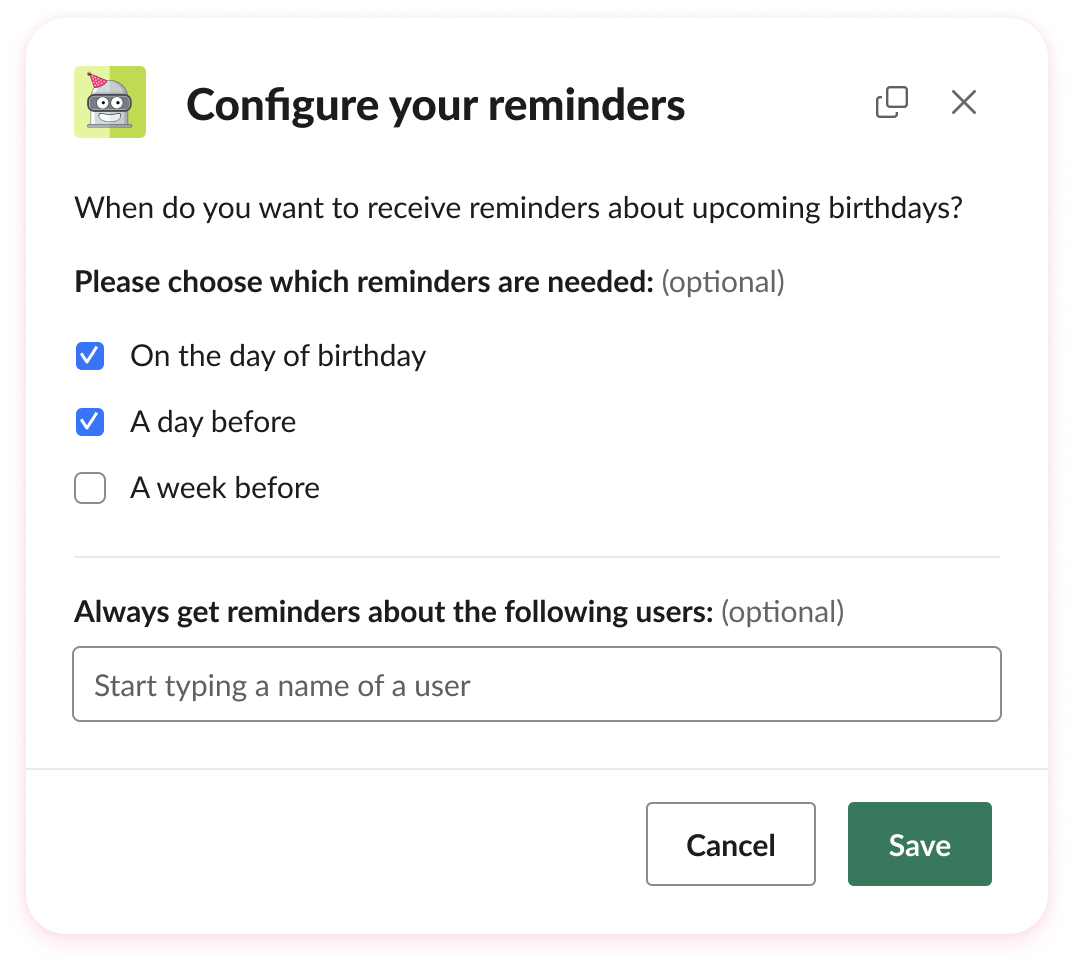Enable the 'A week before' reminder

(x=89, y=488)
